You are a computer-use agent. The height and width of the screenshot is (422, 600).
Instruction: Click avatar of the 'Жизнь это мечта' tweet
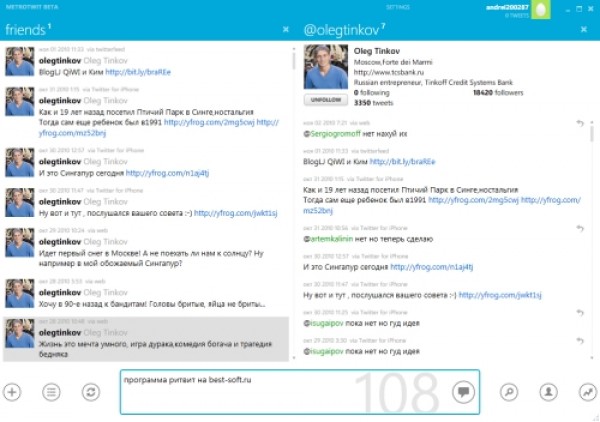point(20,333)
